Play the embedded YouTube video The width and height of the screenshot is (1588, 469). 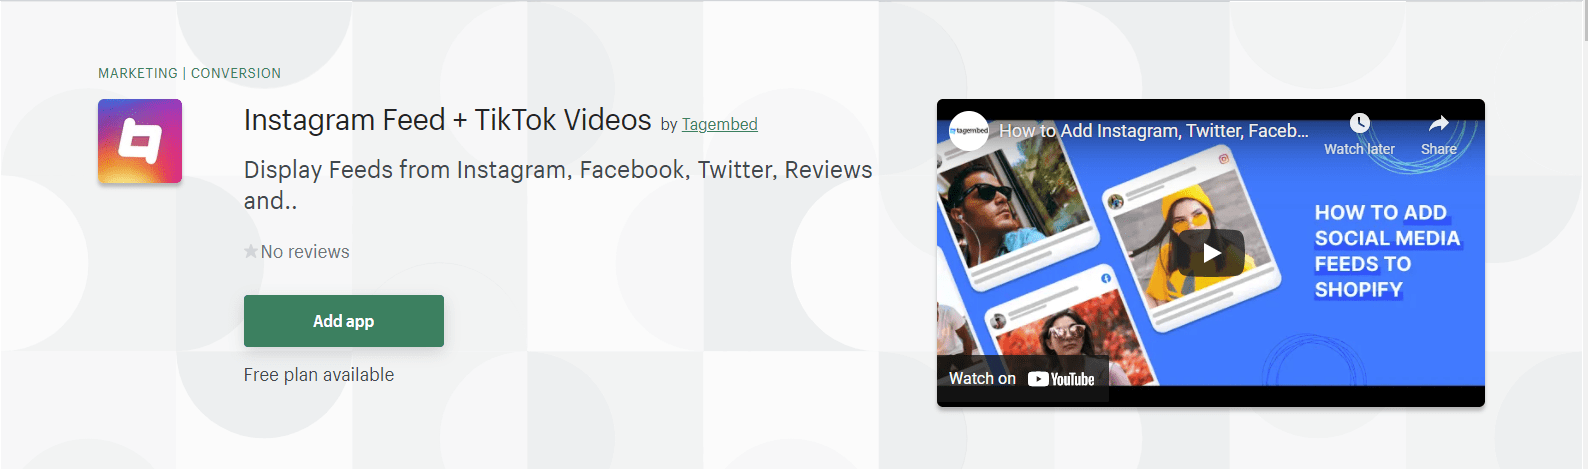coord(1211,253)
